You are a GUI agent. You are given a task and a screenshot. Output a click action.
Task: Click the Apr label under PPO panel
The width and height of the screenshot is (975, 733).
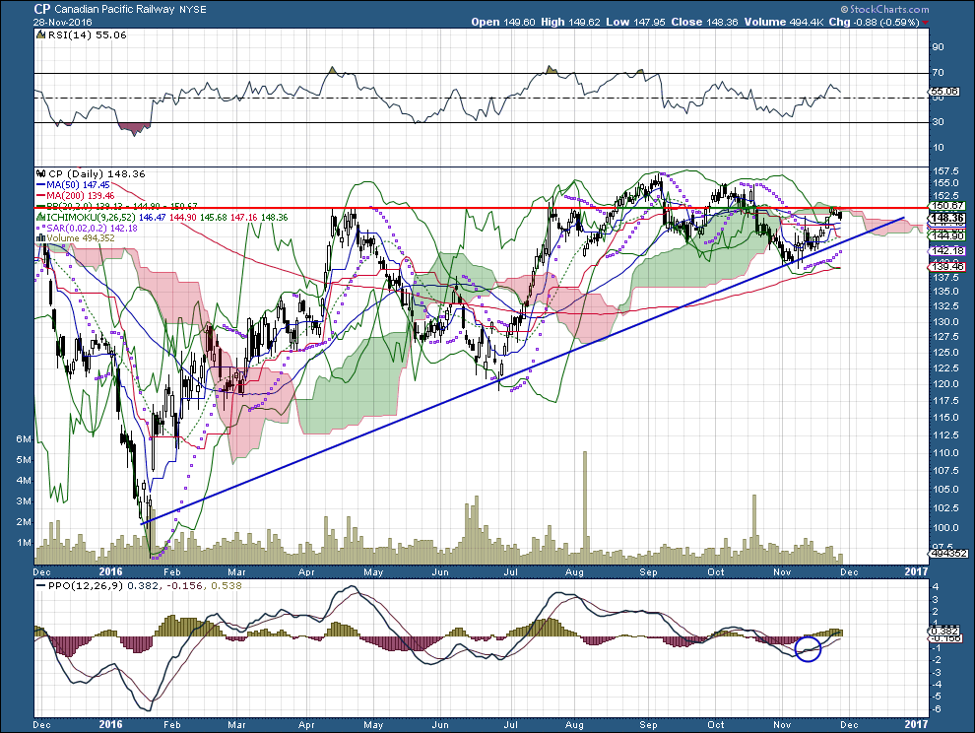pyautogui.click(x=307, y=724)
